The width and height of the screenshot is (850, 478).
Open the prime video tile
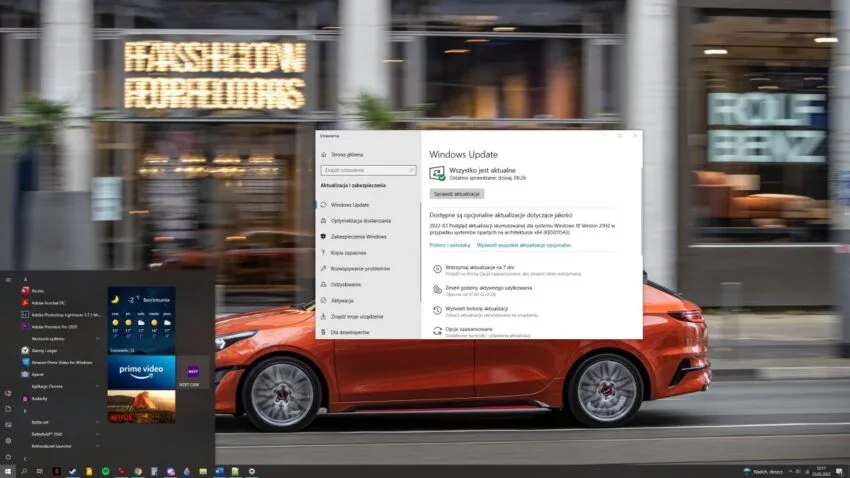pyautogui.click(x=141, y=372)
